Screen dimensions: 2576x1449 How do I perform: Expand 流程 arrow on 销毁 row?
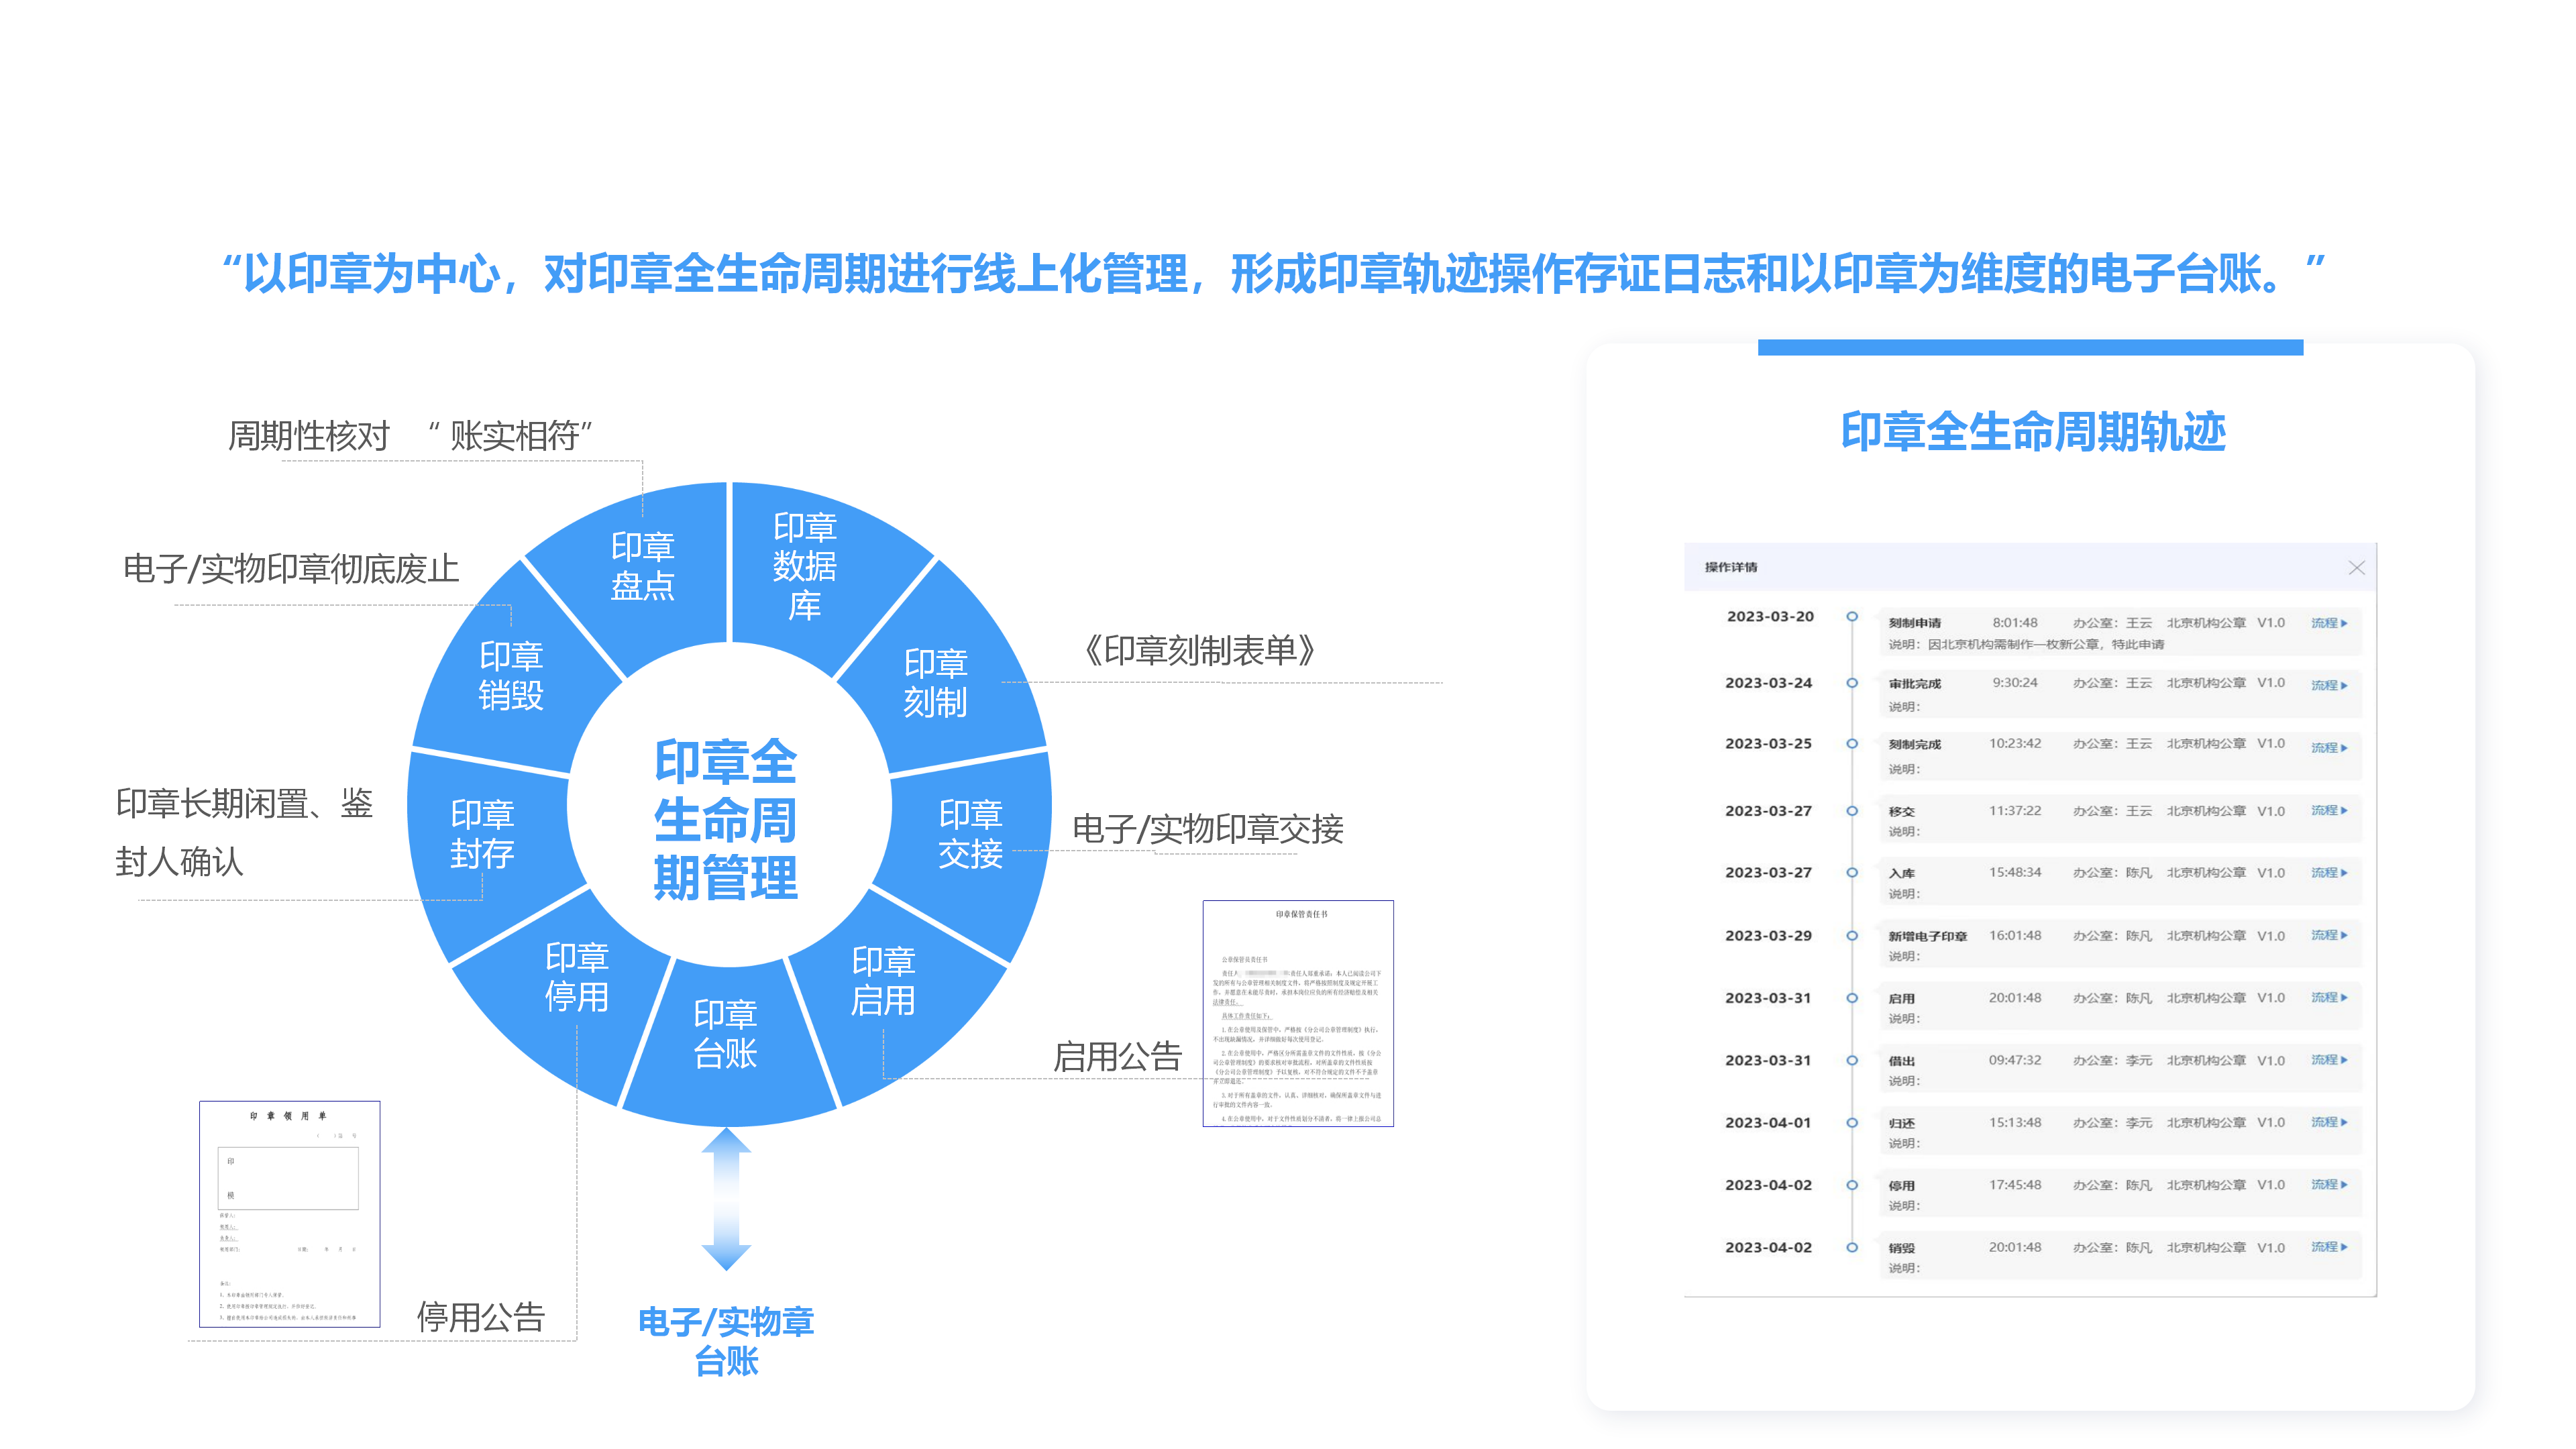(x=2344, y=1247)
